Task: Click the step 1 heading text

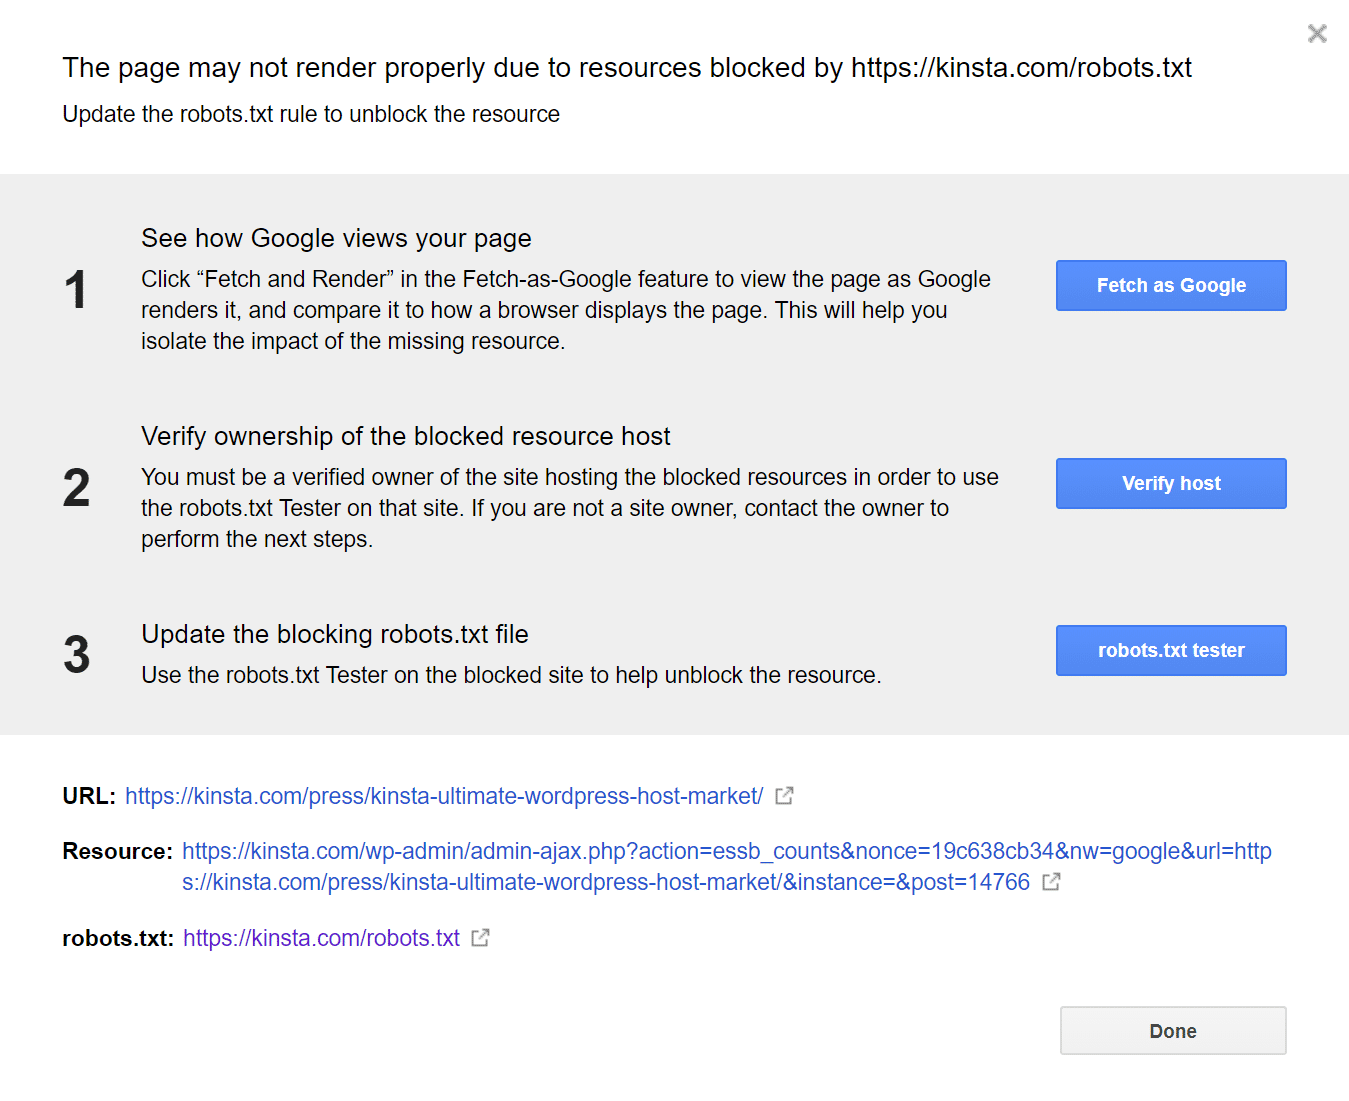Action: [x=336, y=238]
